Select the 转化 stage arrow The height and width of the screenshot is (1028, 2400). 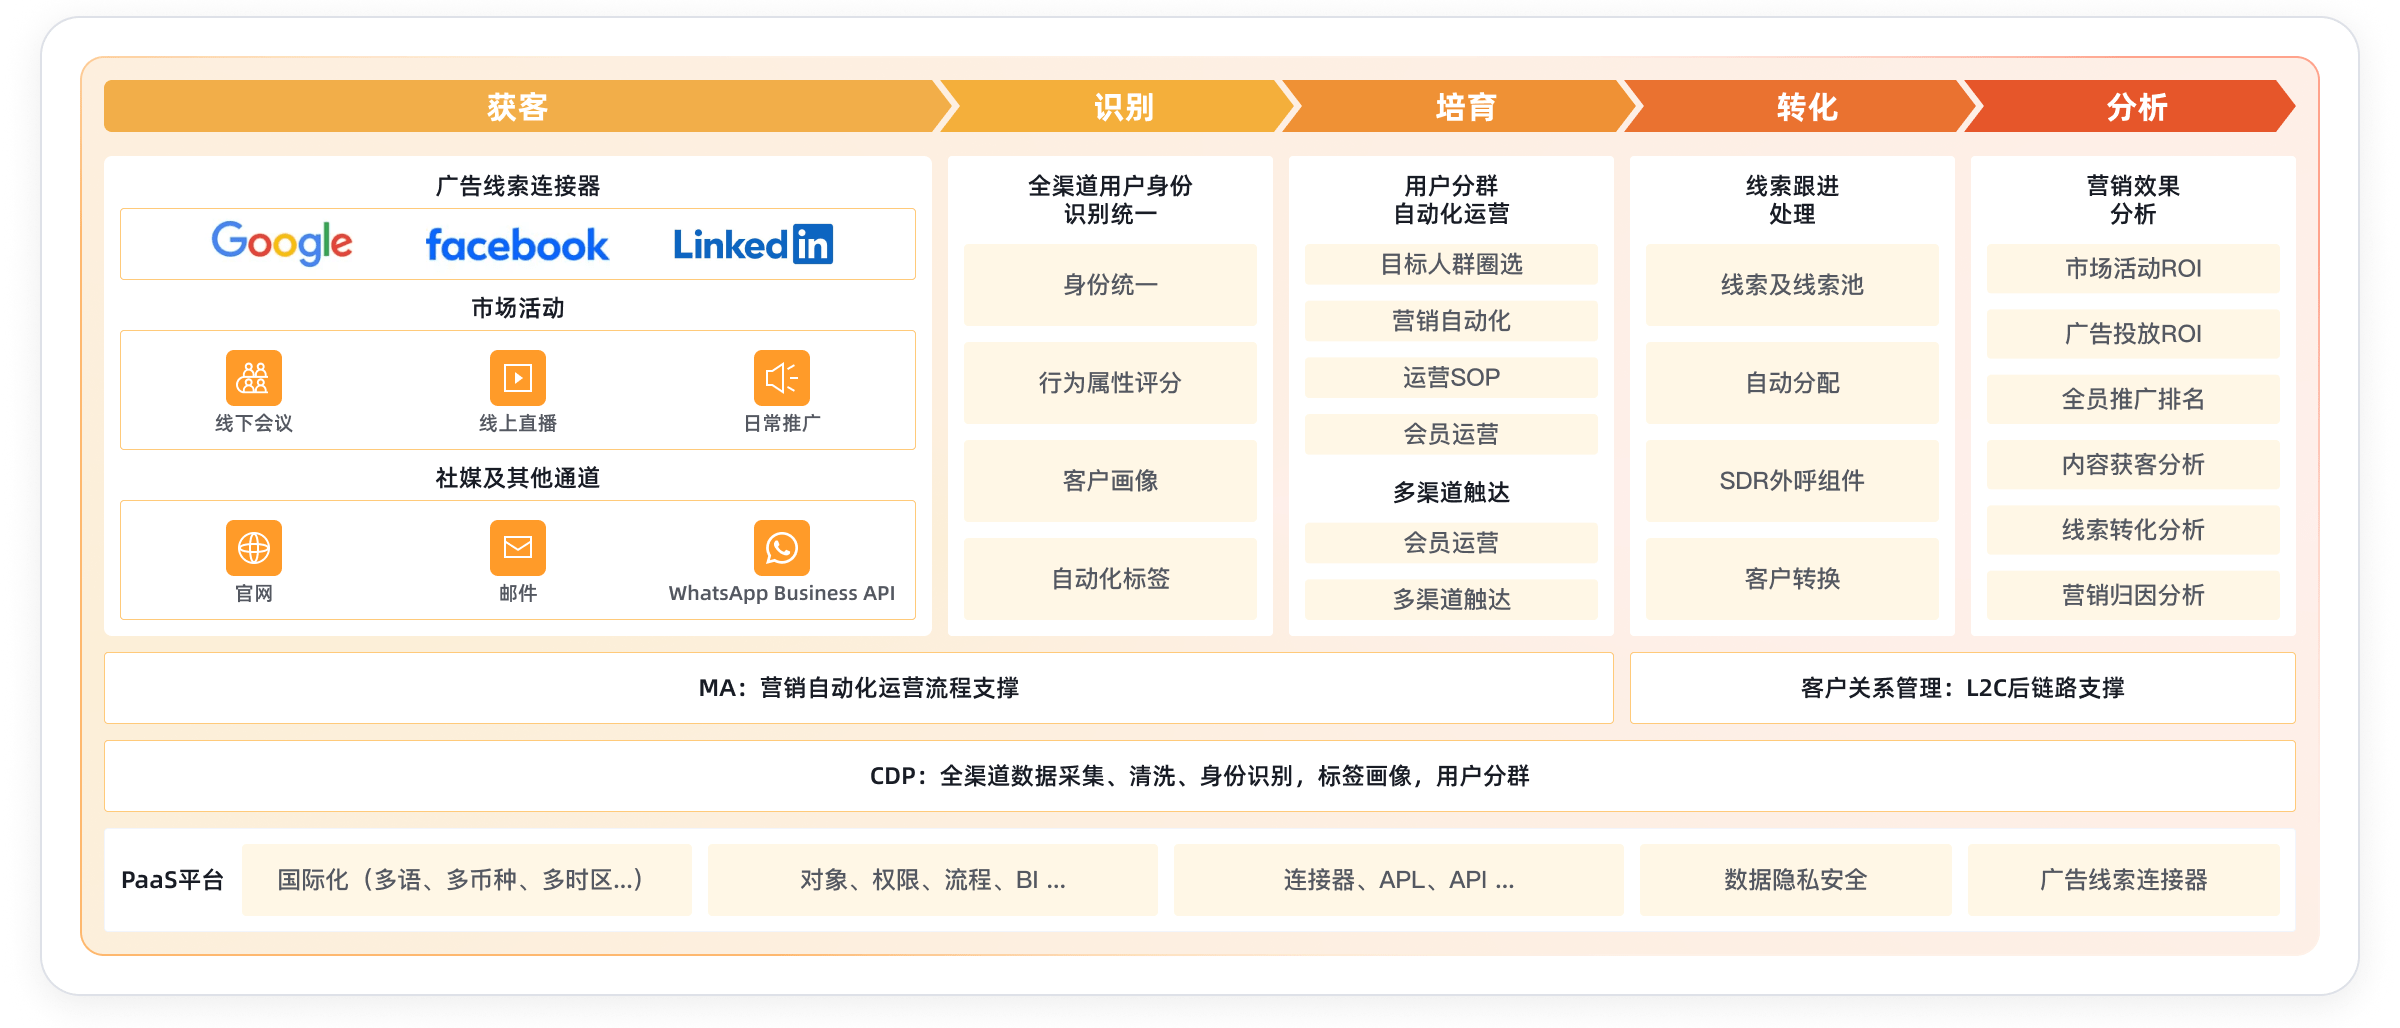(x=1806, y=107)
